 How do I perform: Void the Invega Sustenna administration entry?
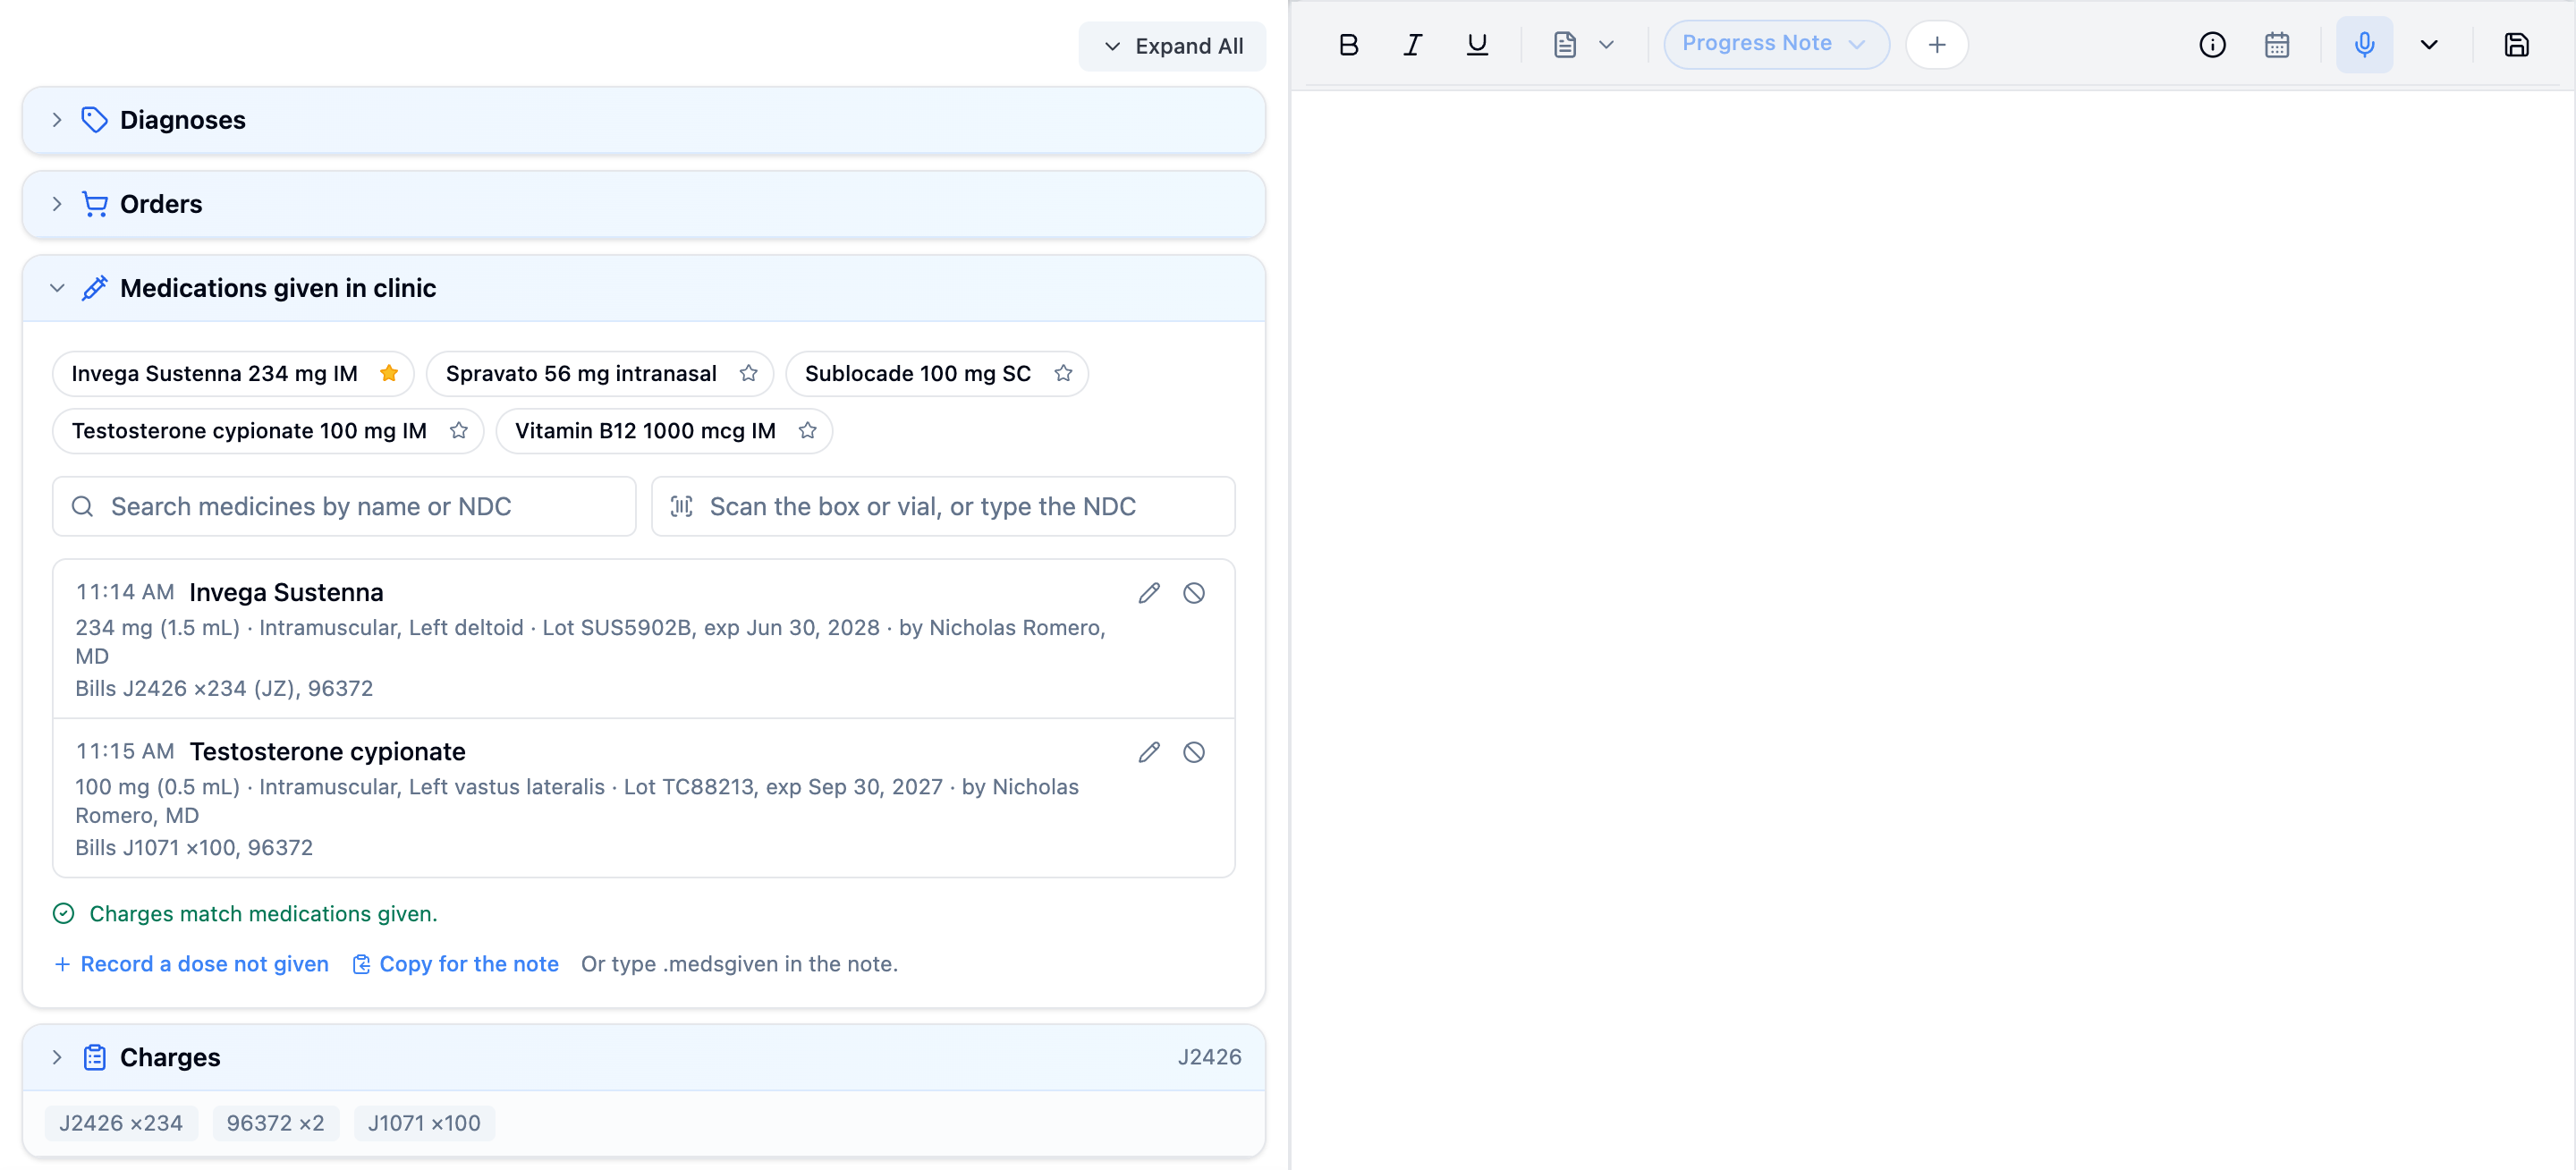click(x=1193, y=593)
